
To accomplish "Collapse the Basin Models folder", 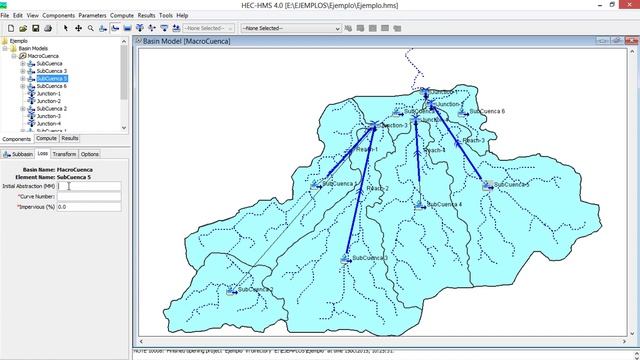I will 5,48.
